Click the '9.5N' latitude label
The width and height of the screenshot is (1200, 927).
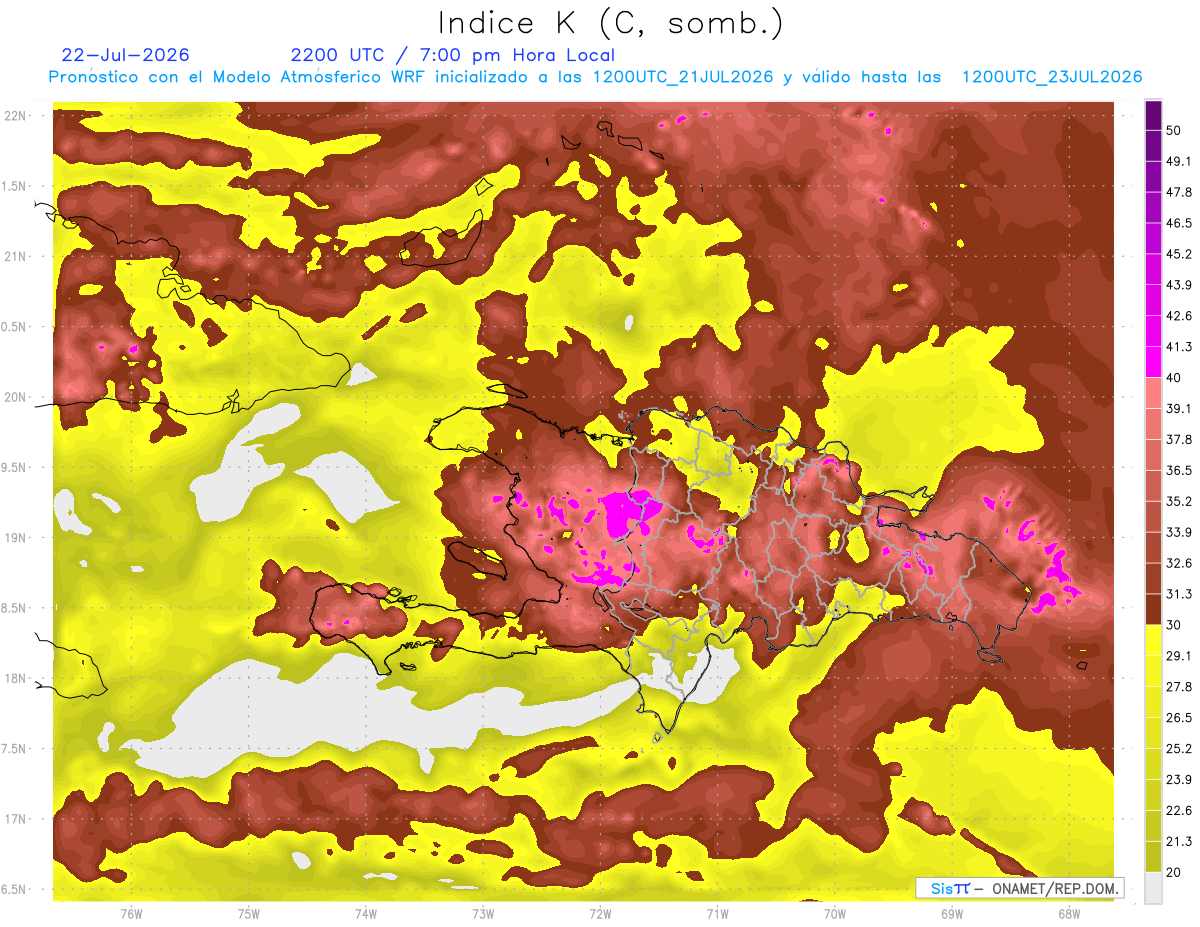pyautogui.click(x=15, y=467)
